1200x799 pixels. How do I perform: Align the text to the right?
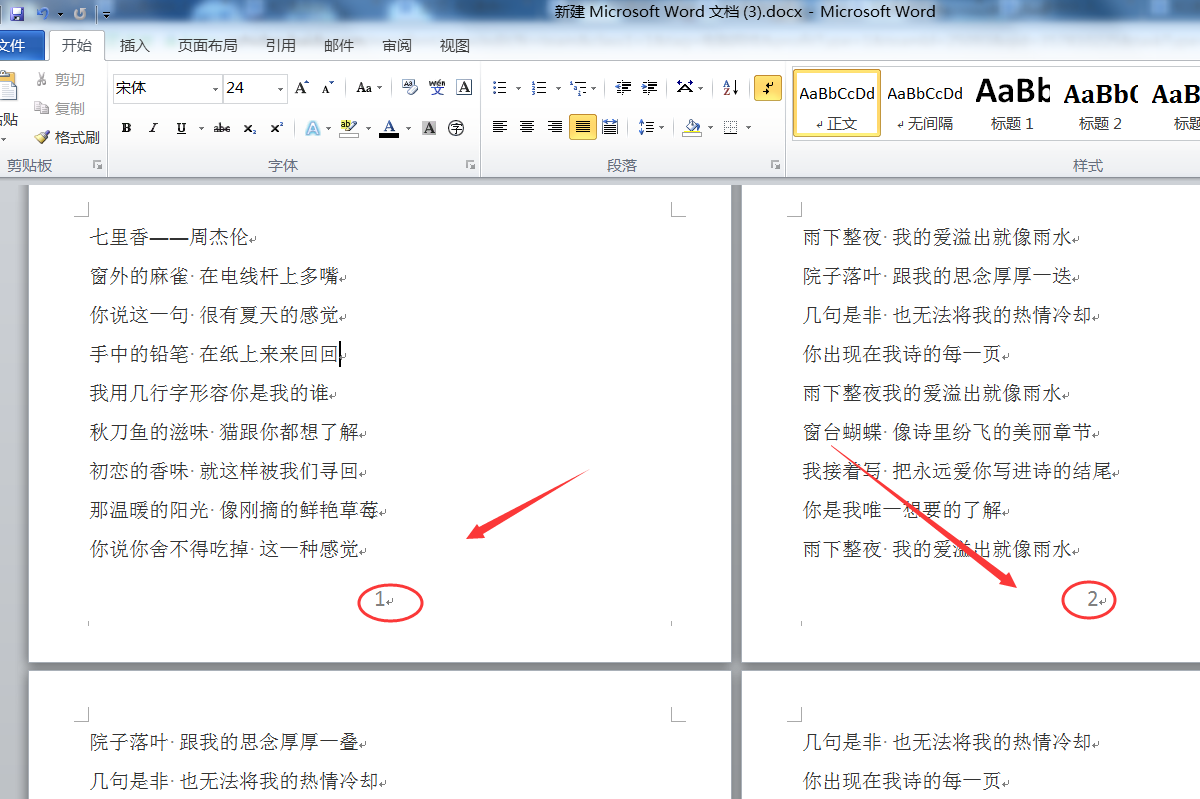(x=555, y=127)
